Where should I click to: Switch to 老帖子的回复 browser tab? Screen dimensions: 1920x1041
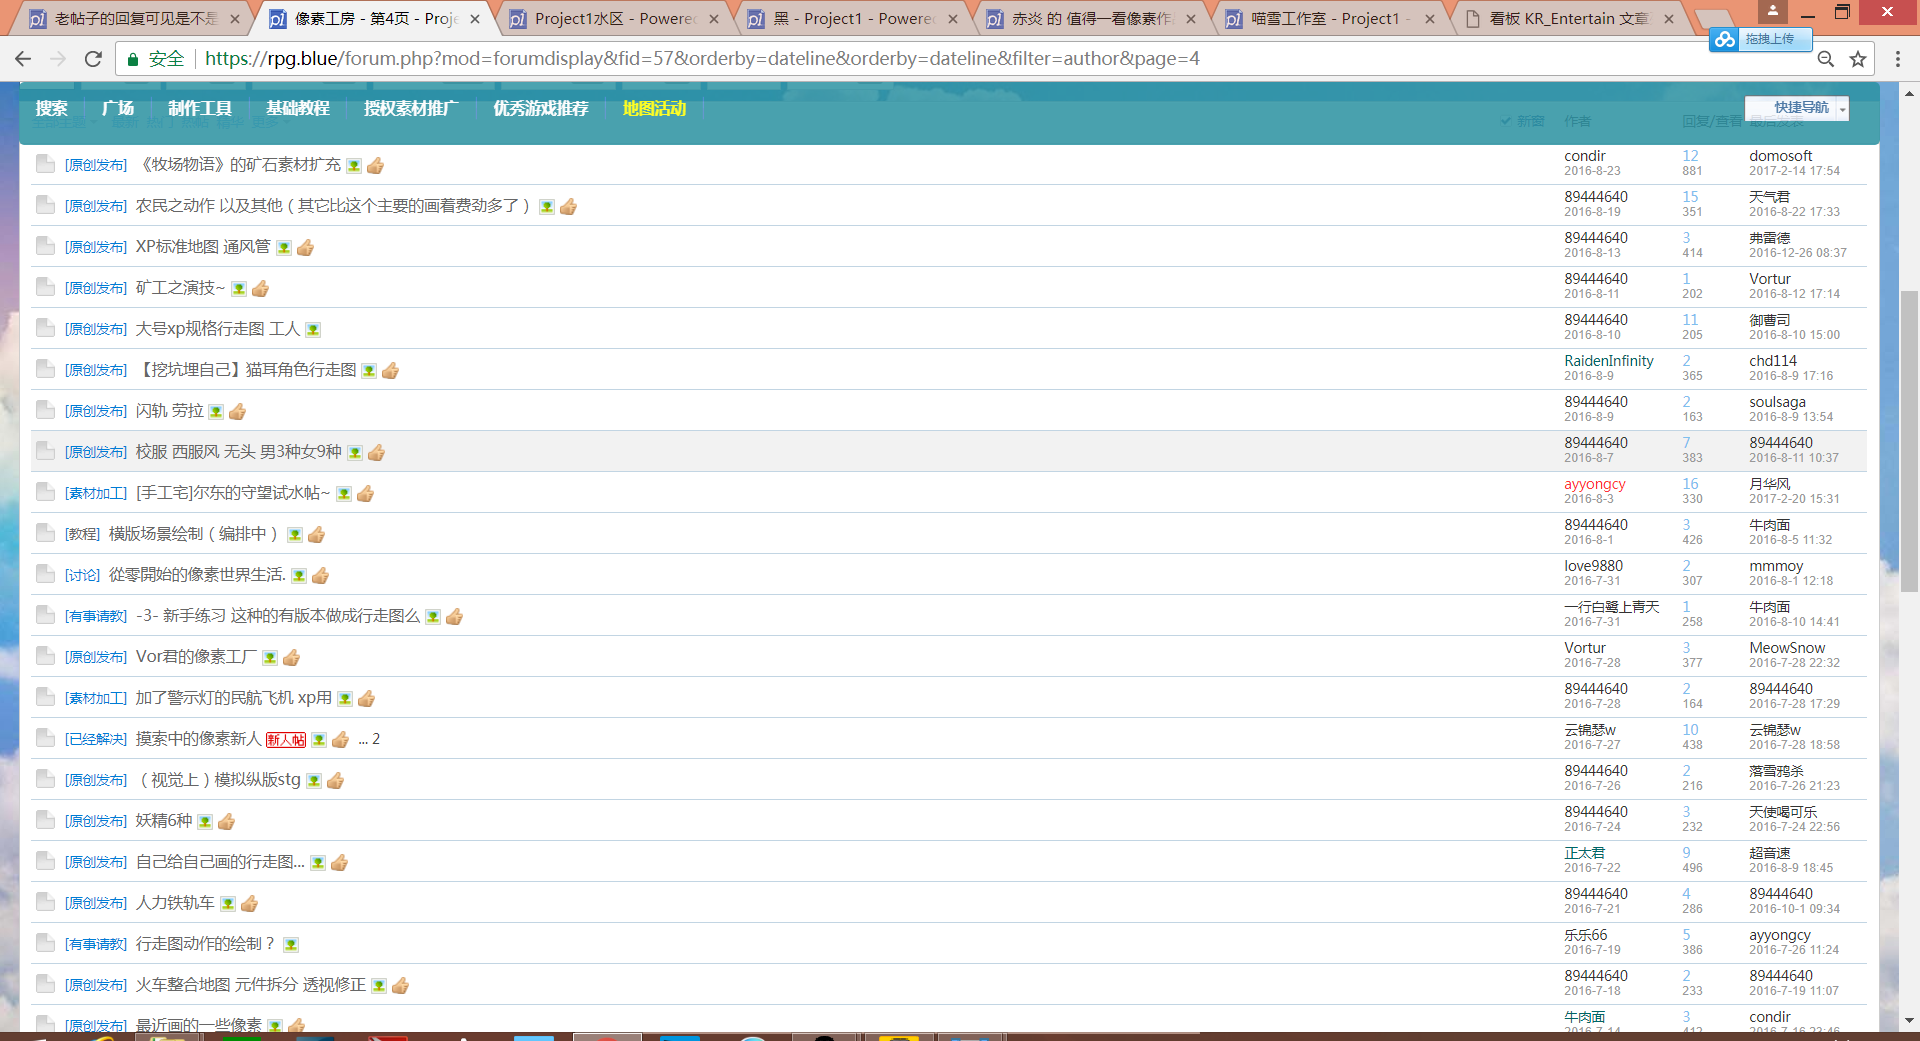pyautogui.click(x=136, y=18)
